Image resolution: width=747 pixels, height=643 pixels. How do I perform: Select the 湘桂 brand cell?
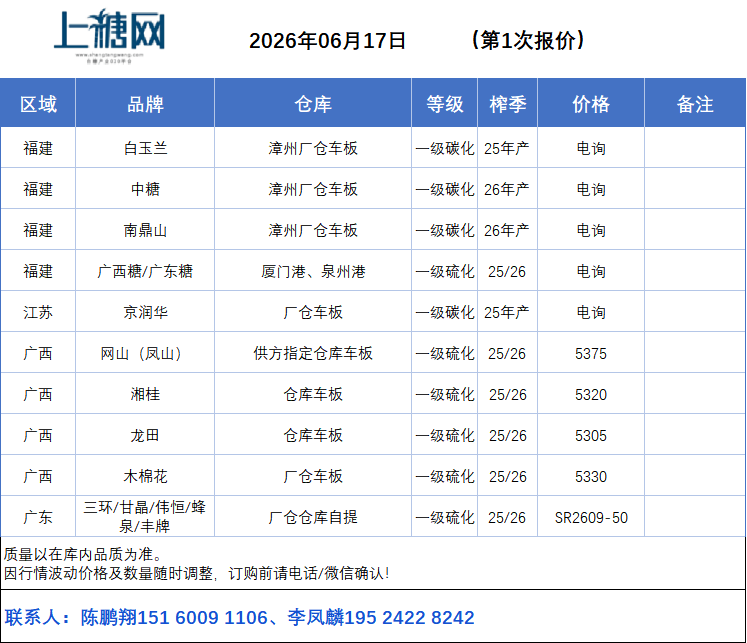click(x=145, y=394)
